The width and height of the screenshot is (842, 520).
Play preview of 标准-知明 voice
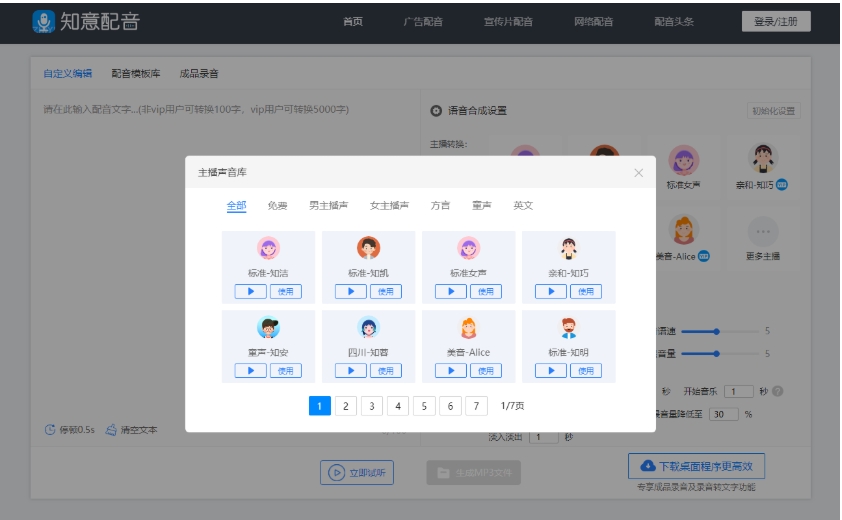551,371
